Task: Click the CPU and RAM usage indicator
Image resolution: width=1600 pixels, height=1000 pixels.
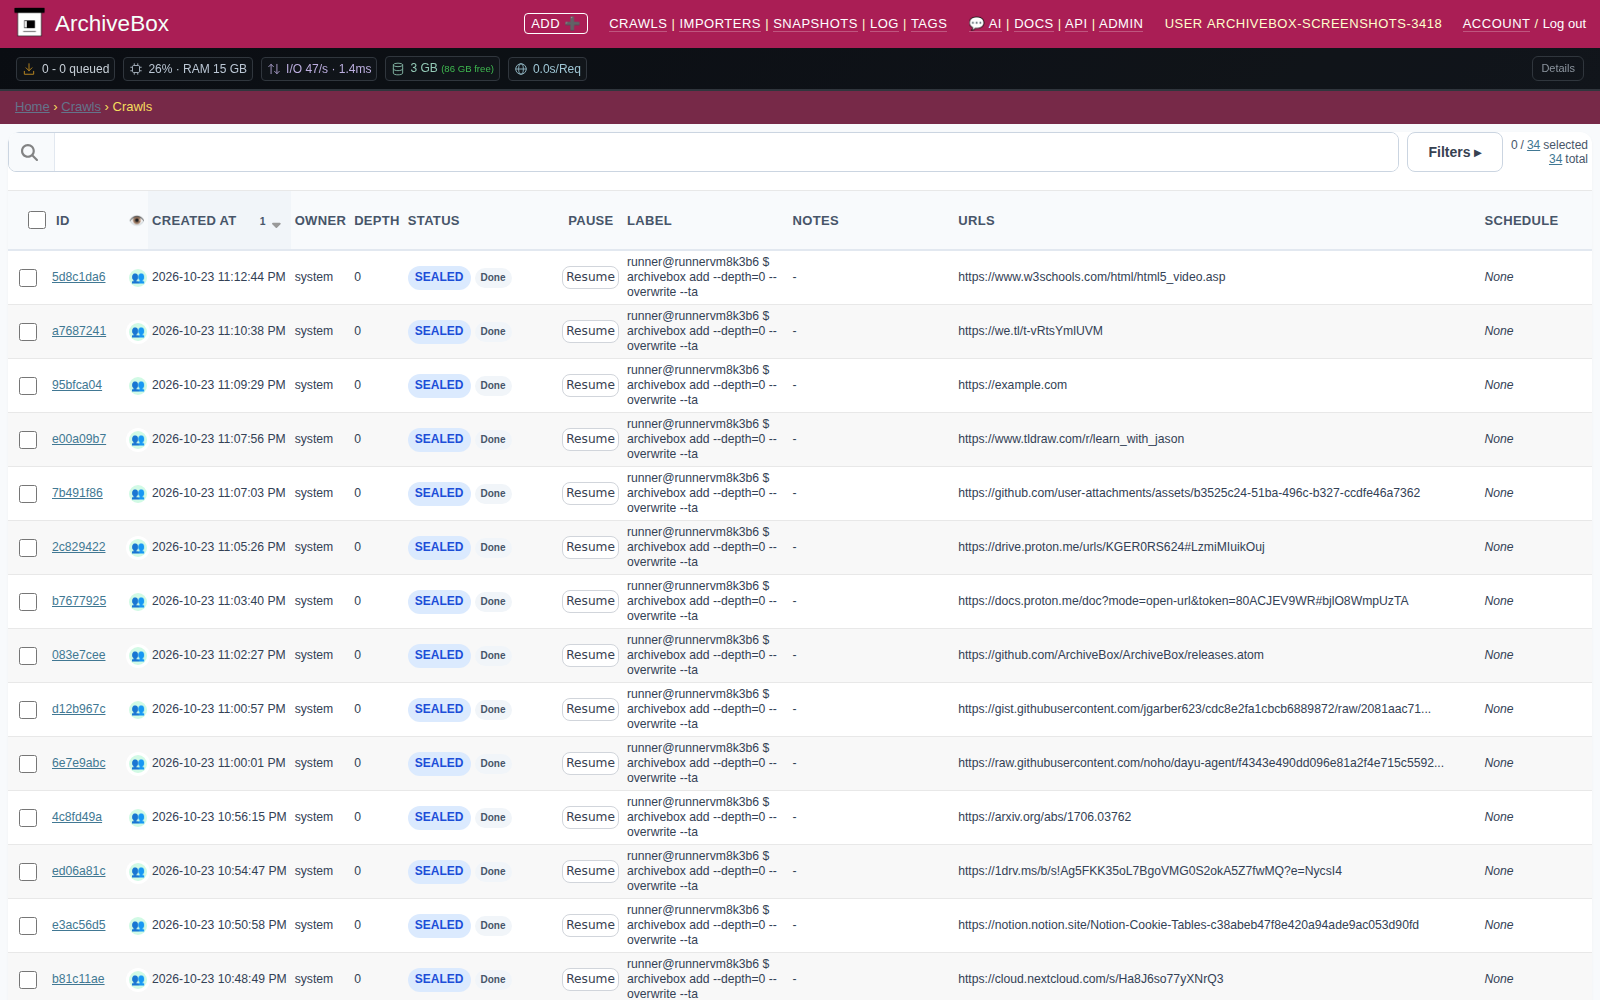Action: (189, 69)
